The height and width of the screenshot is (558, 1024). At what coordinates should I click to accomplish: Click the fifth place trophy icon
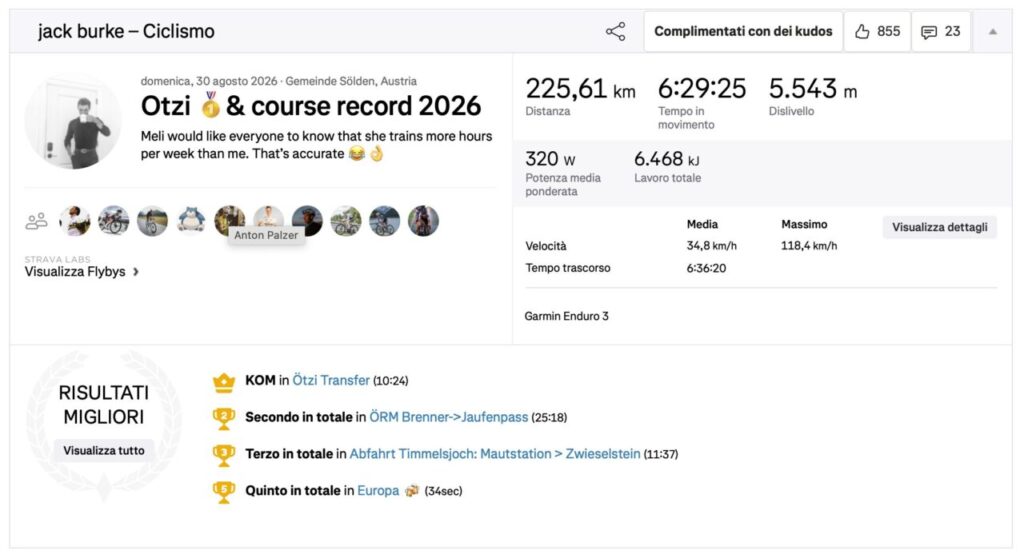(x=223, y=491)
